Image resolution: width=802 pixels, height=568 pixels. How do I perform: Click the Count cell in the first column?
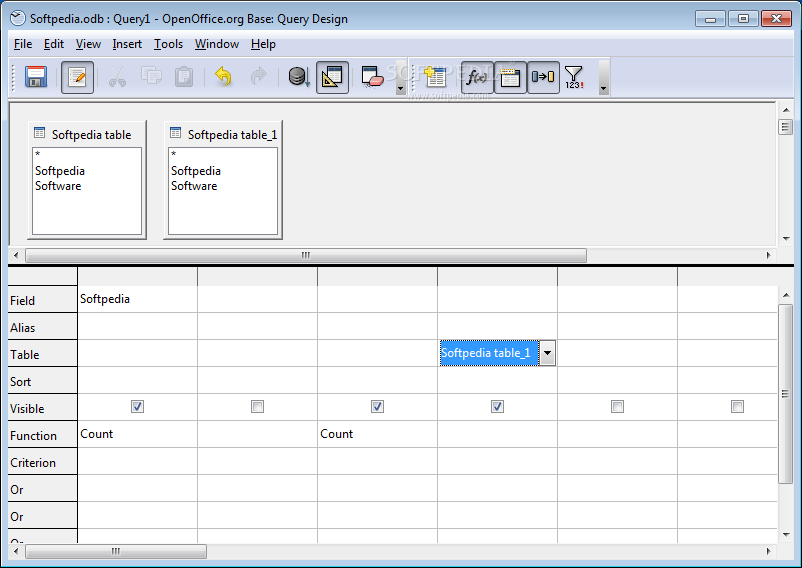pos(137,434)
